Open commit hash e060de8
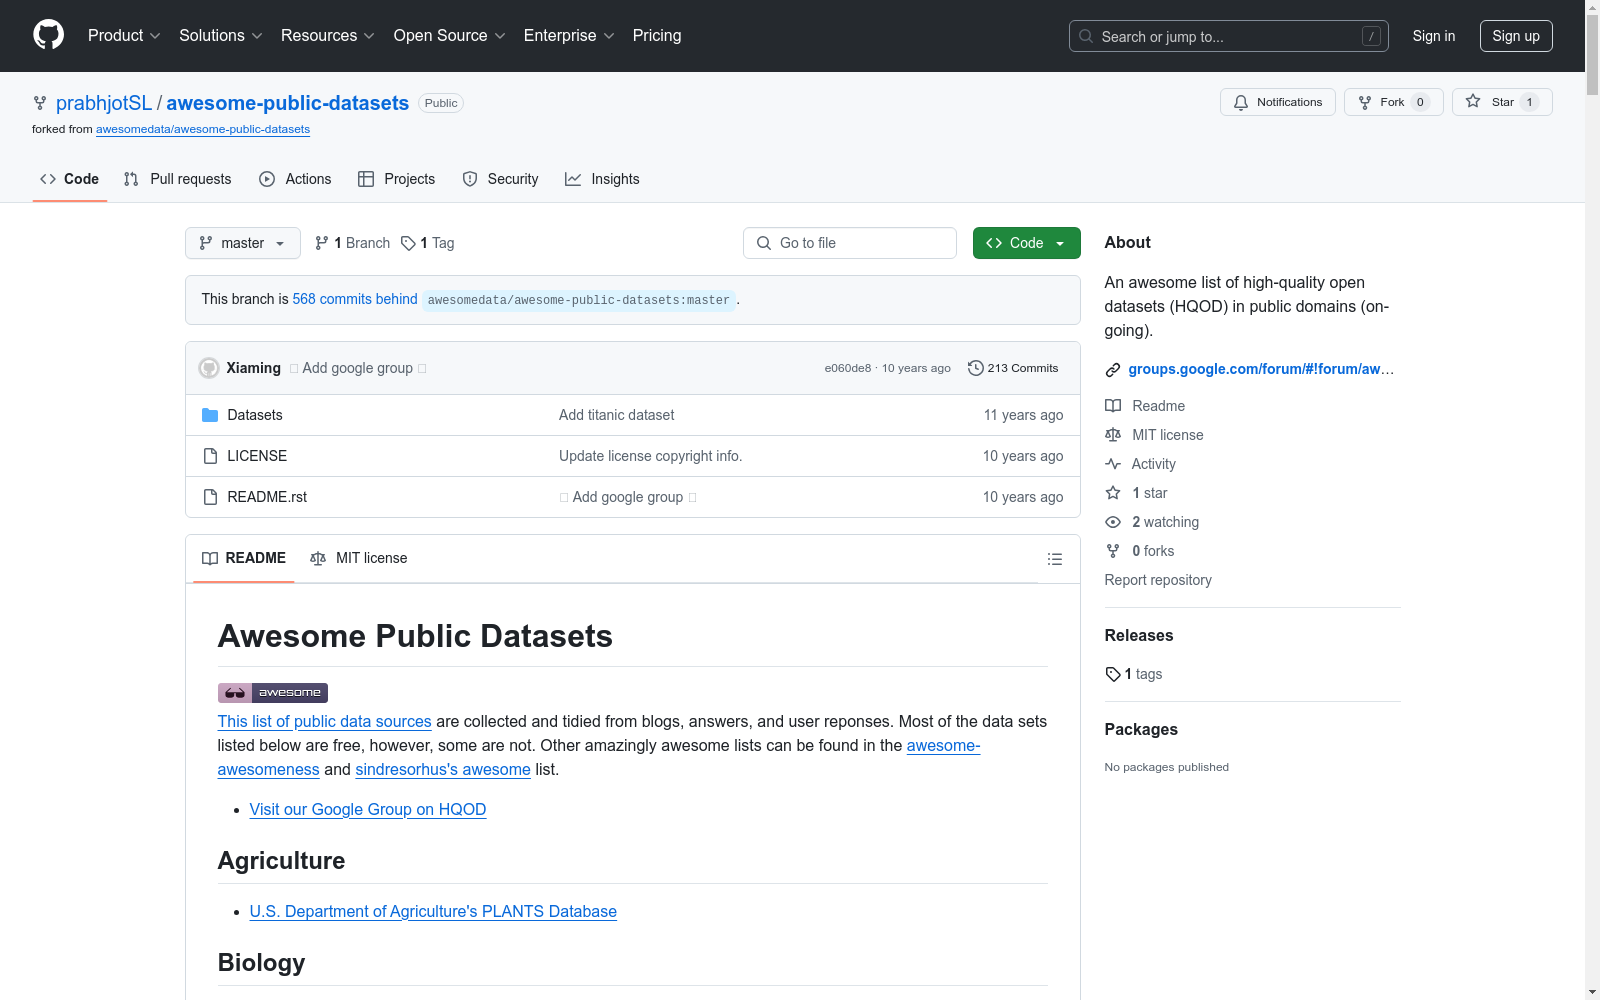 click(x=848, y=368)
